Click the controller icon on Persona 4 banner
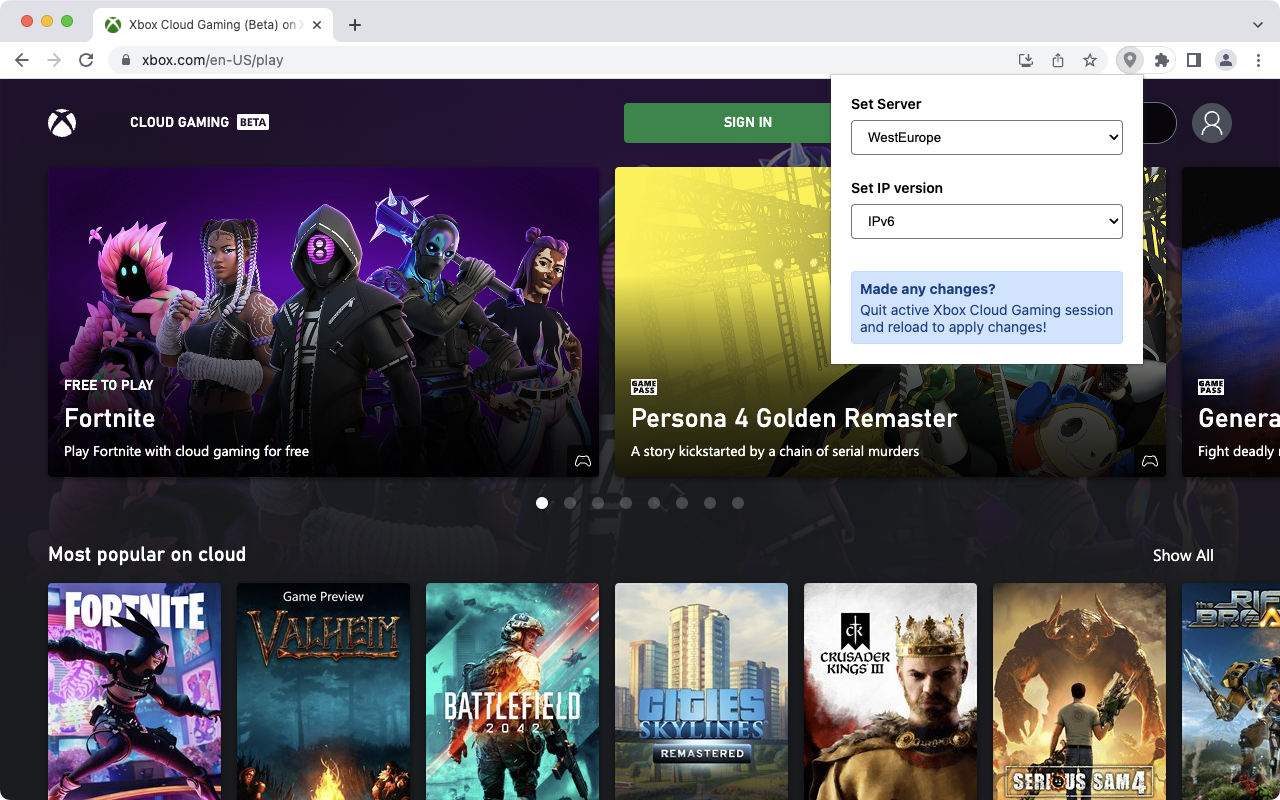This screenshot has height=800, width=1280. coord(1150,461)
